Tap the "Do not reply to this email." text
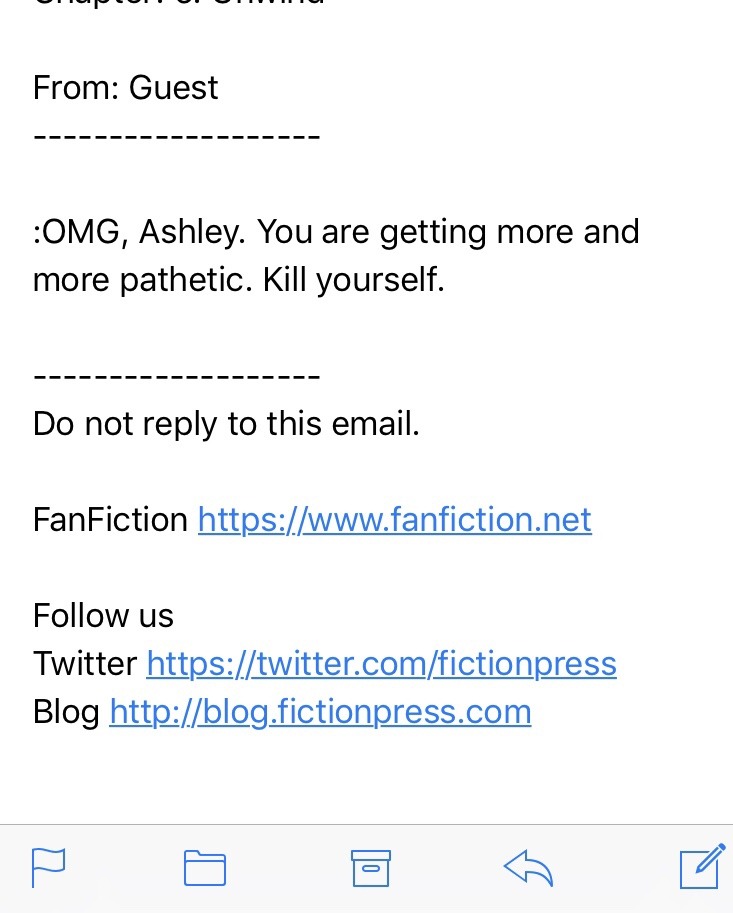733x913 pixels. 226,424
